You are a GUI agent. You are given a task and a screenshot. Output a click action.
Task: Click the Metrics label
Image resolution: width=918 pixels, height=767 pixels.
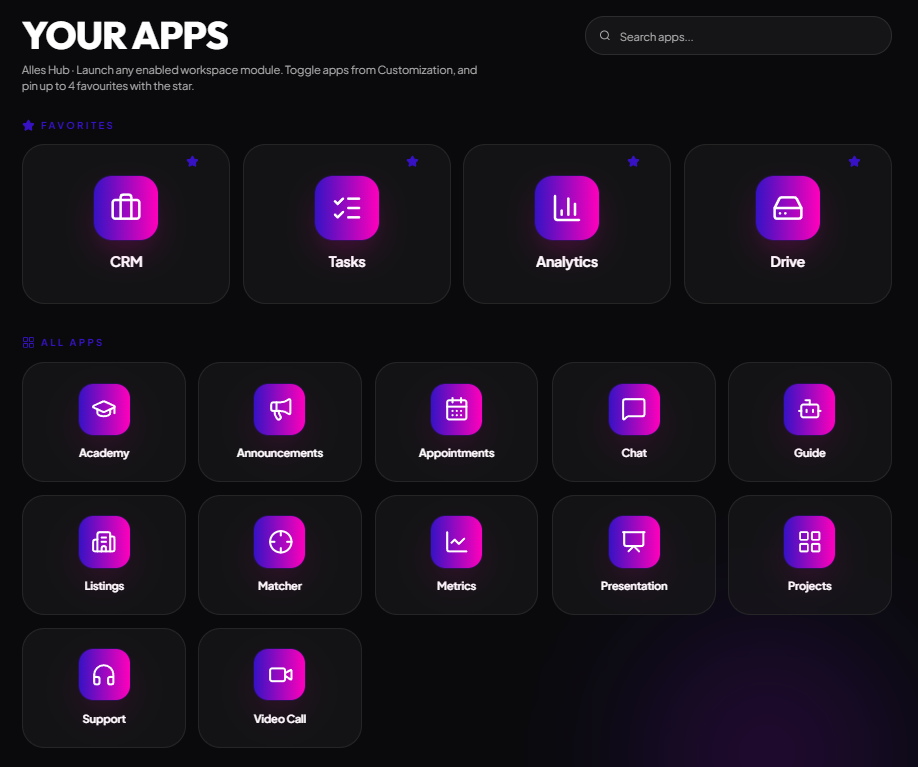[457, 586]
